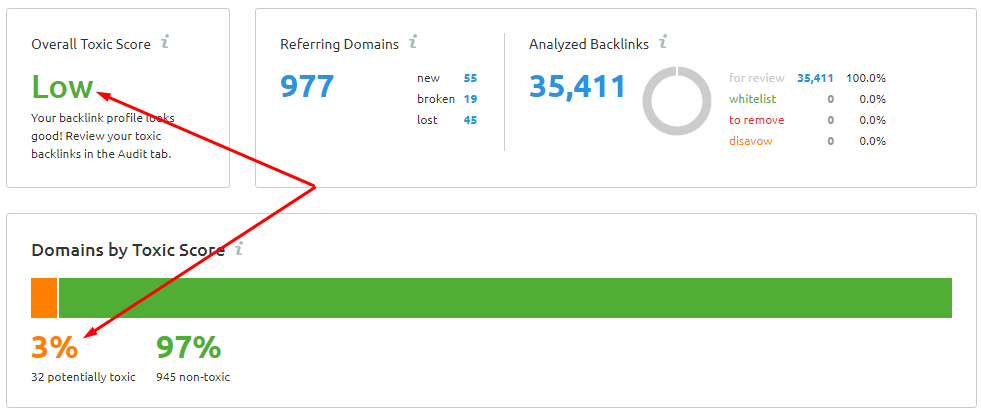Click the gray backlinks donut chart
The width and height of the screenshot is (981, 415).
point(677,100)
